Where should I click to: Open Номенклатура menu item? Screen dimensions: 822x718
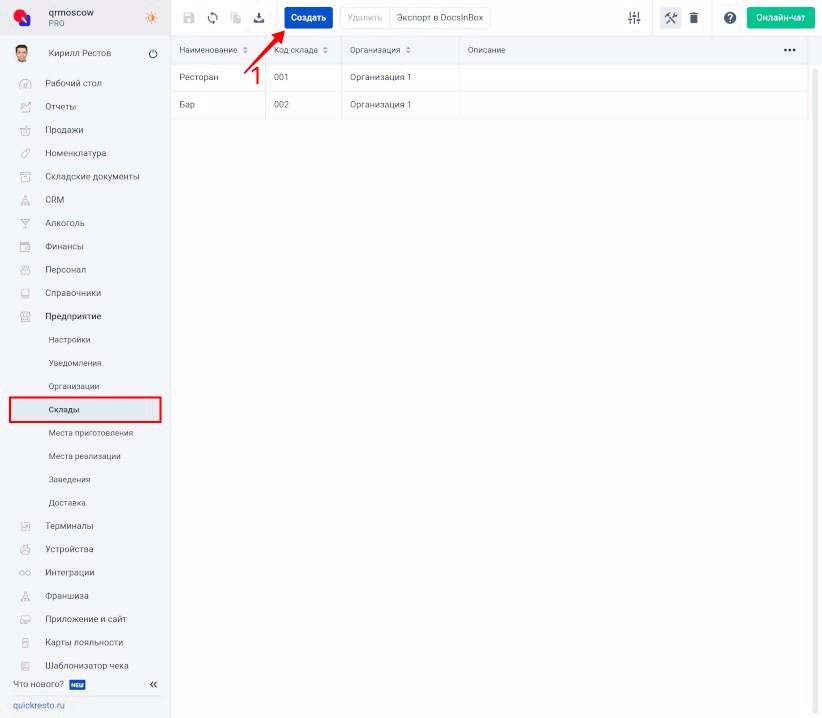(75, 154)
